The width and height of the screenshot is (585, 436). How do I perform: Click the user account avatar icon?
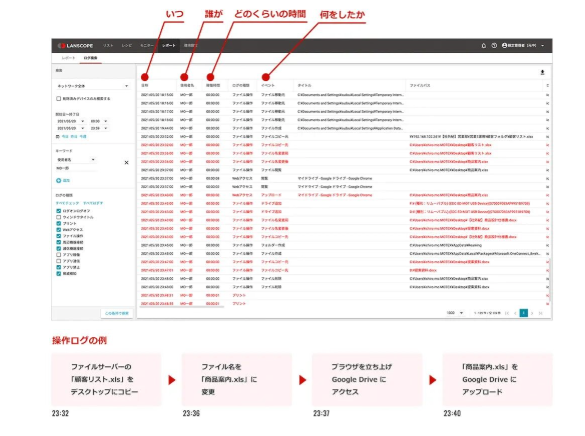point(504,46)
